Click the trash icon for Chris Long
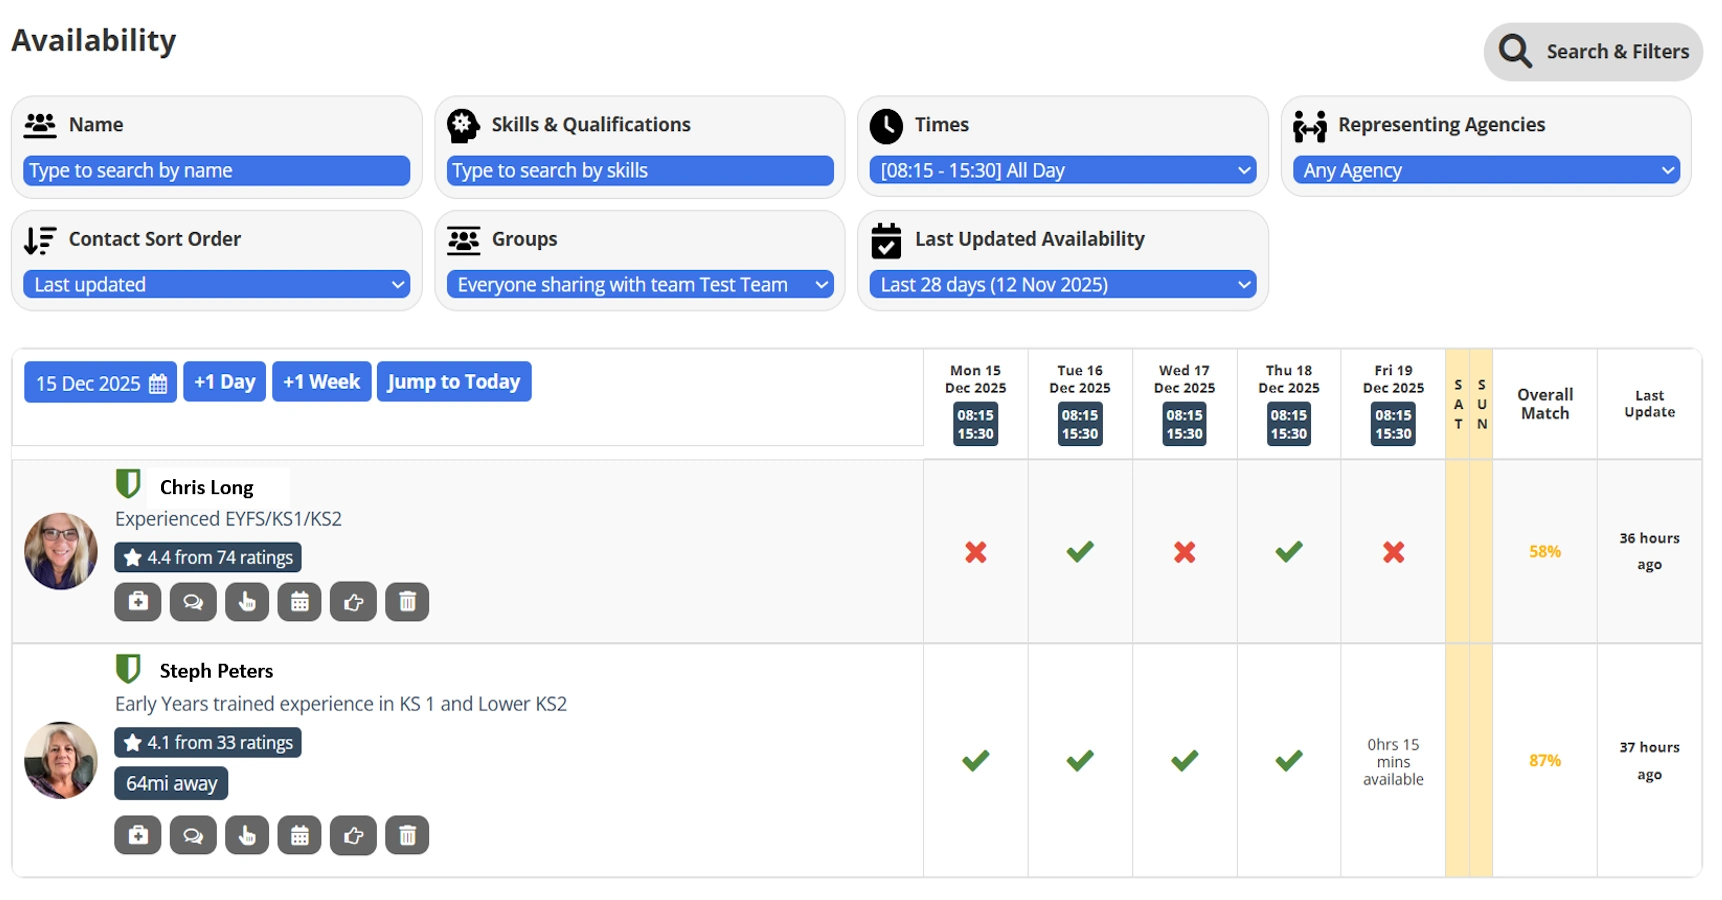1722x900 pixels. (x=407, y=602)
